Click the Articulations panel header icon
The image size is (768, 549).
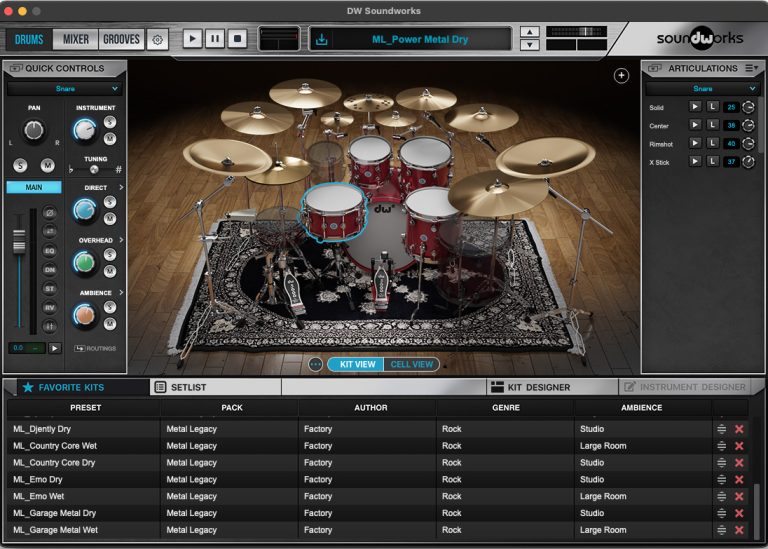(x=655, y=68)
